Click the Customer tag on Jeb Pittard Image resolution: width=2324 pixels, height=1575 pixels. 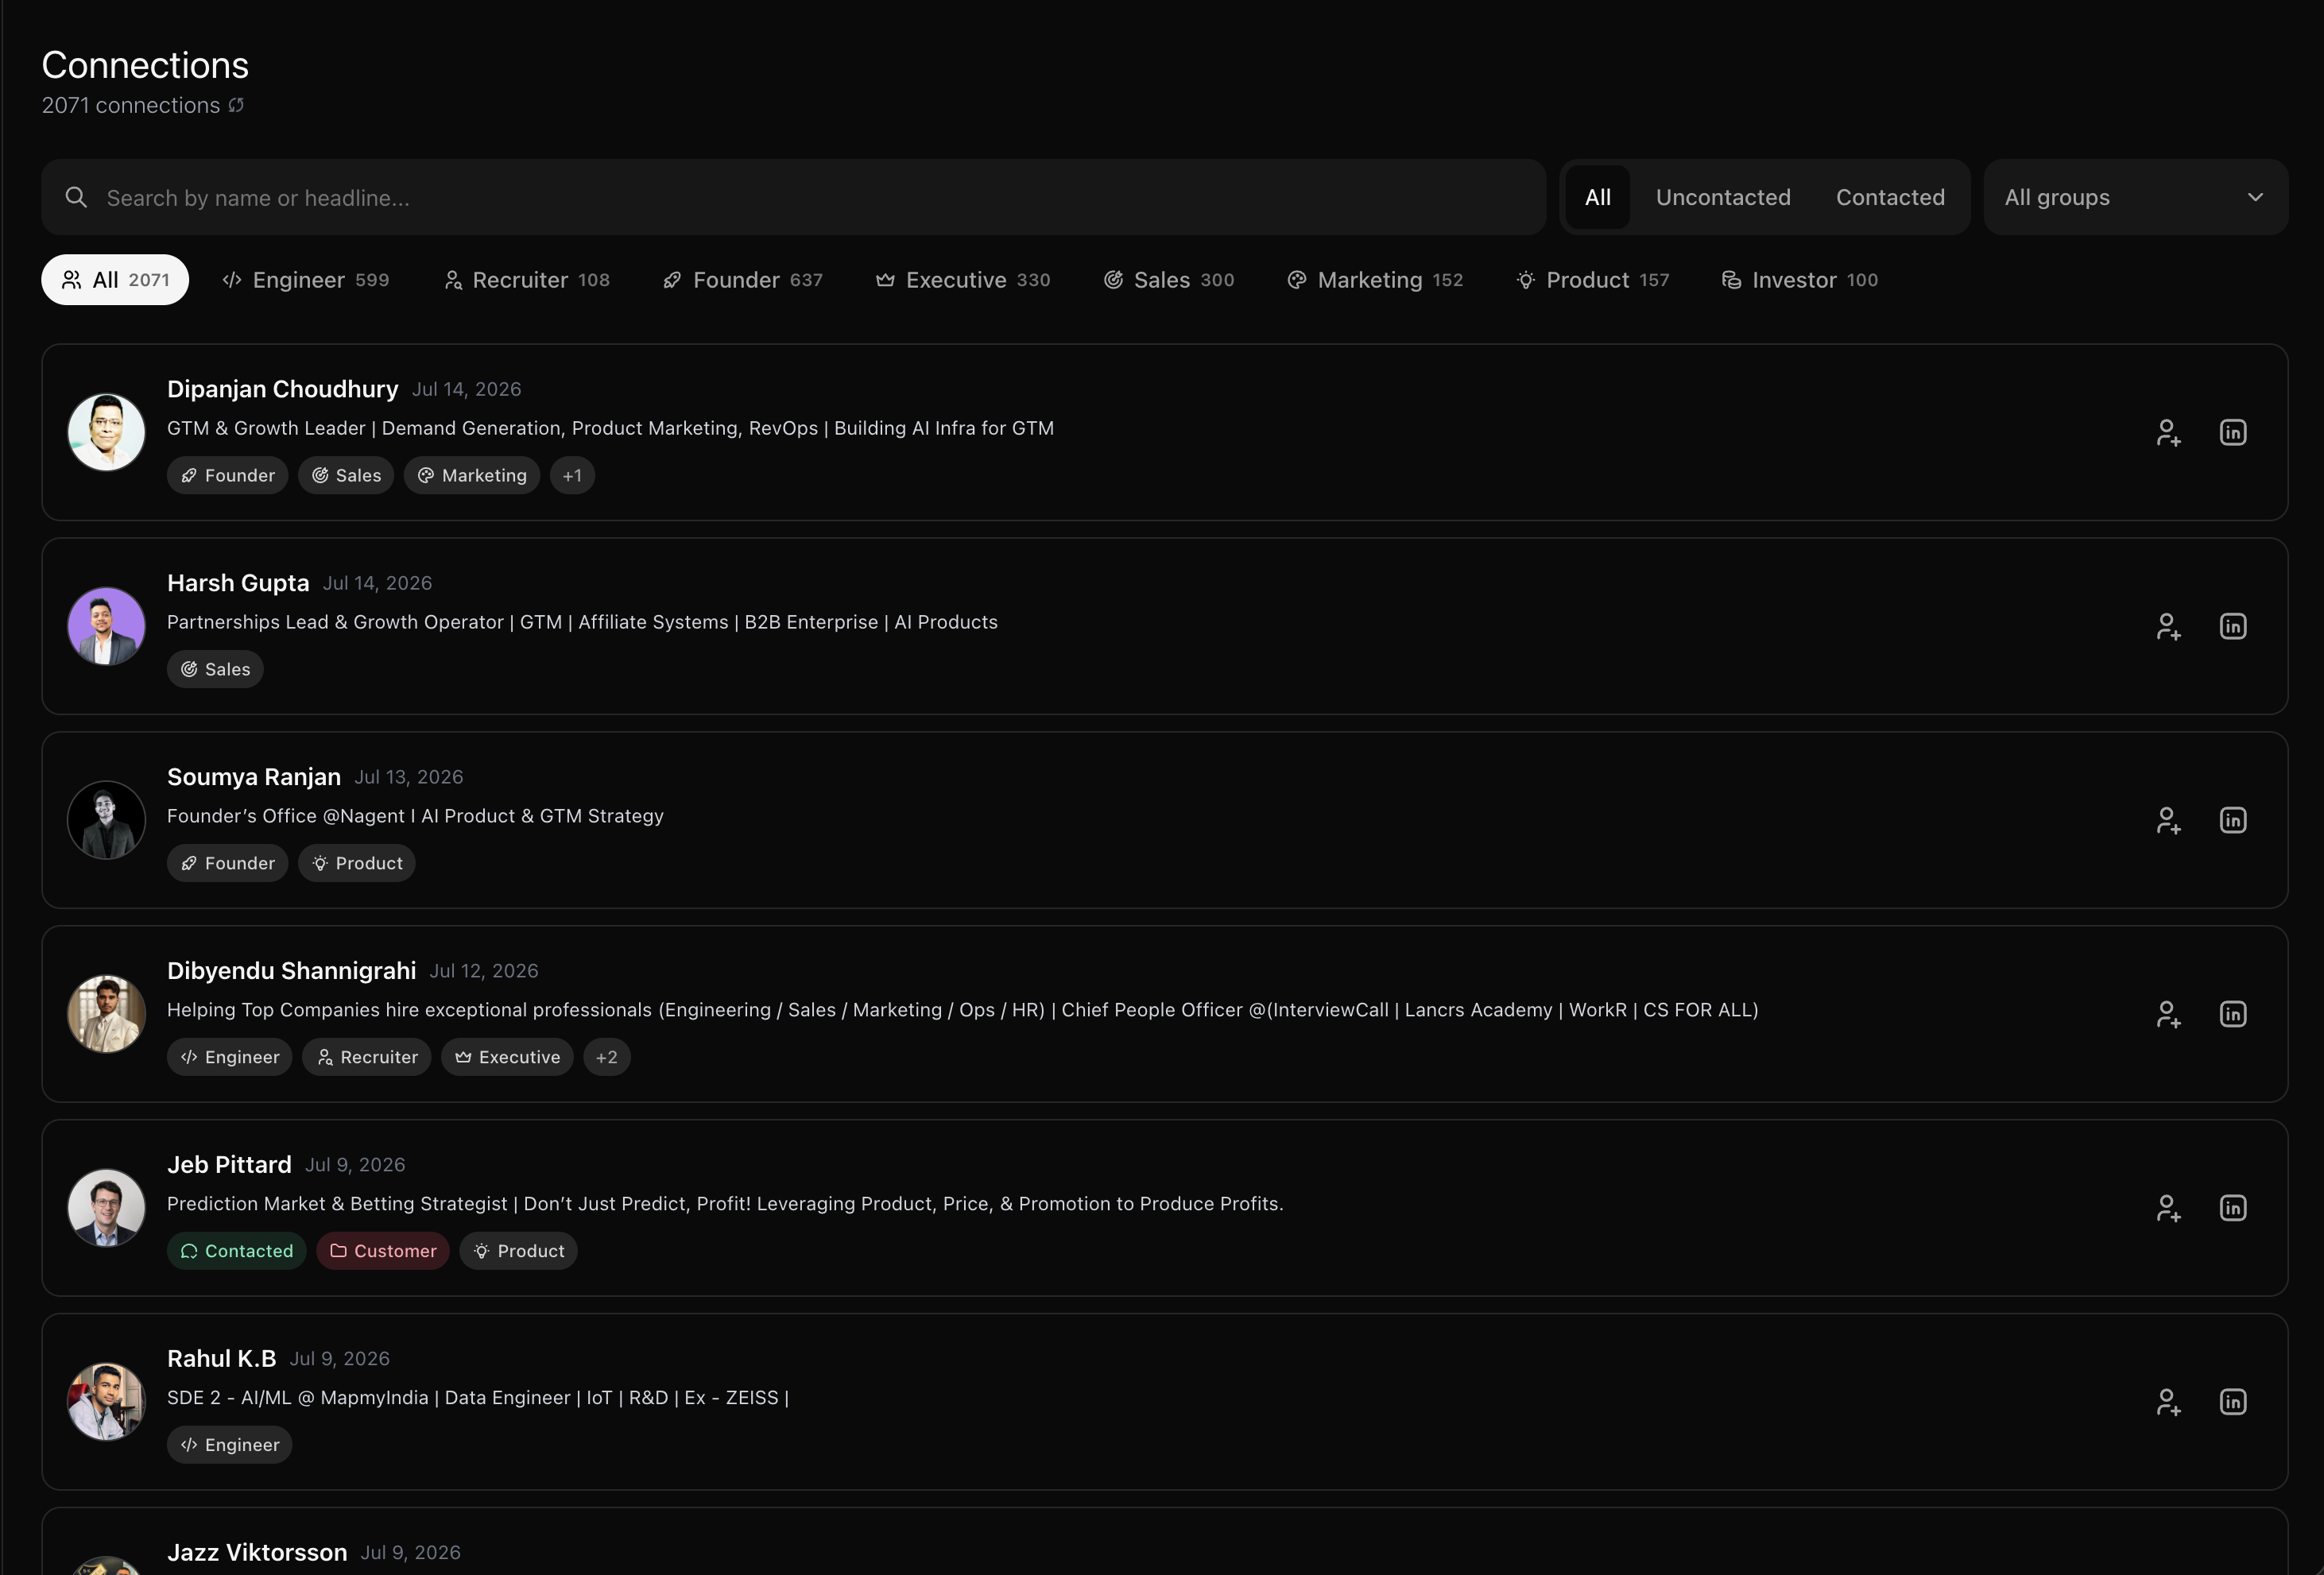(x=383, y=1251)
